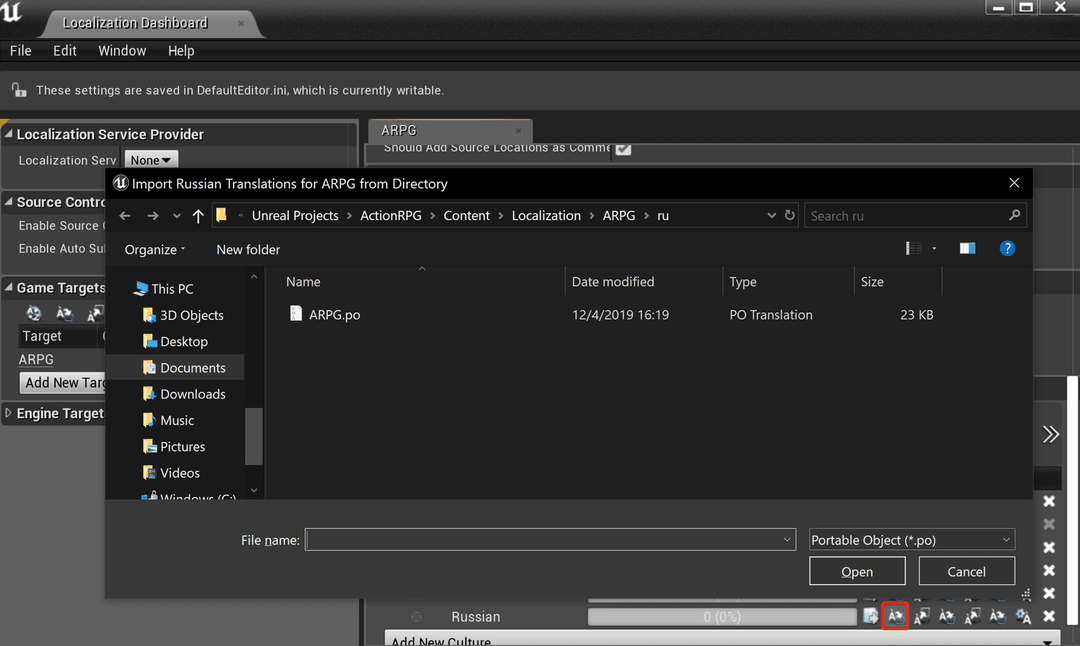This screenshot has width=1080, height=646.
Task: Click the Cancel button
Action: click(966, 572)
